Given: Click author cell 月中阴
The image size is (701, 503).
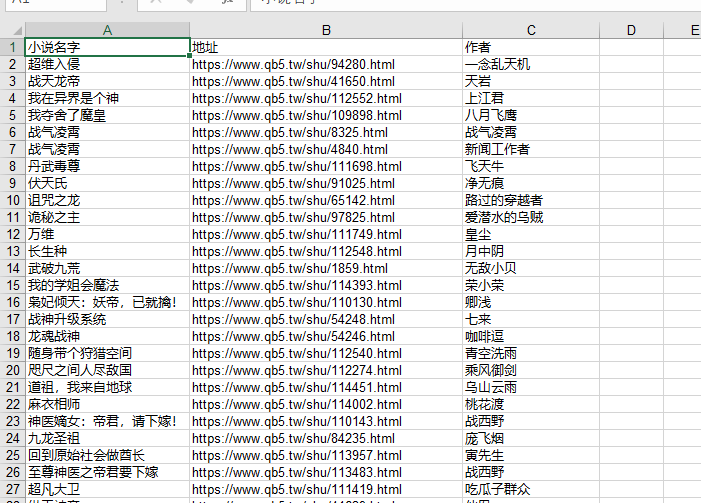Looking at the screenshot, I should (x=531, y=251).
